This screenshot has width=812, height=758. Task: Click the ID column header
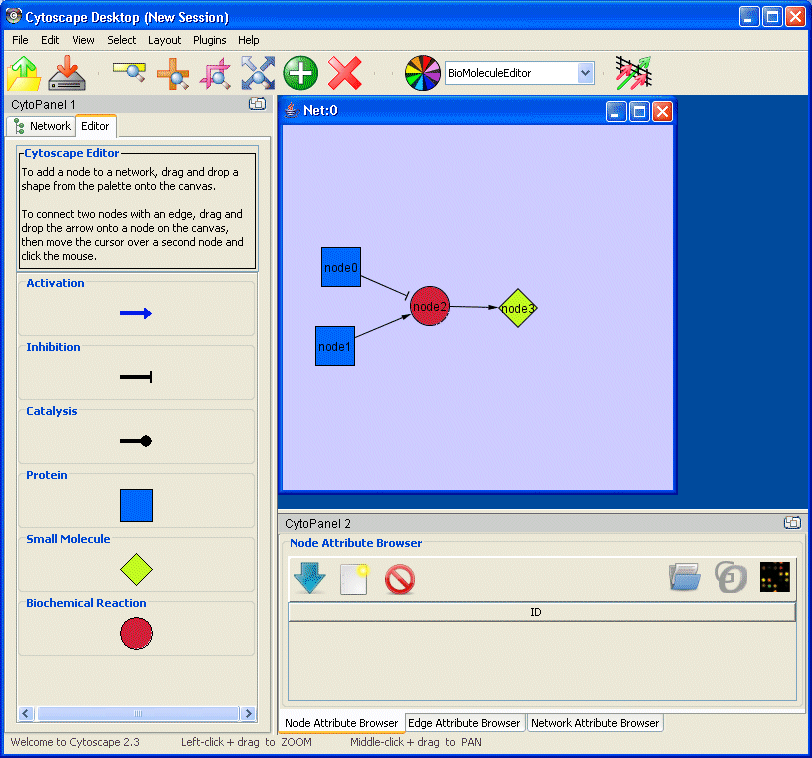click(536, 612)
